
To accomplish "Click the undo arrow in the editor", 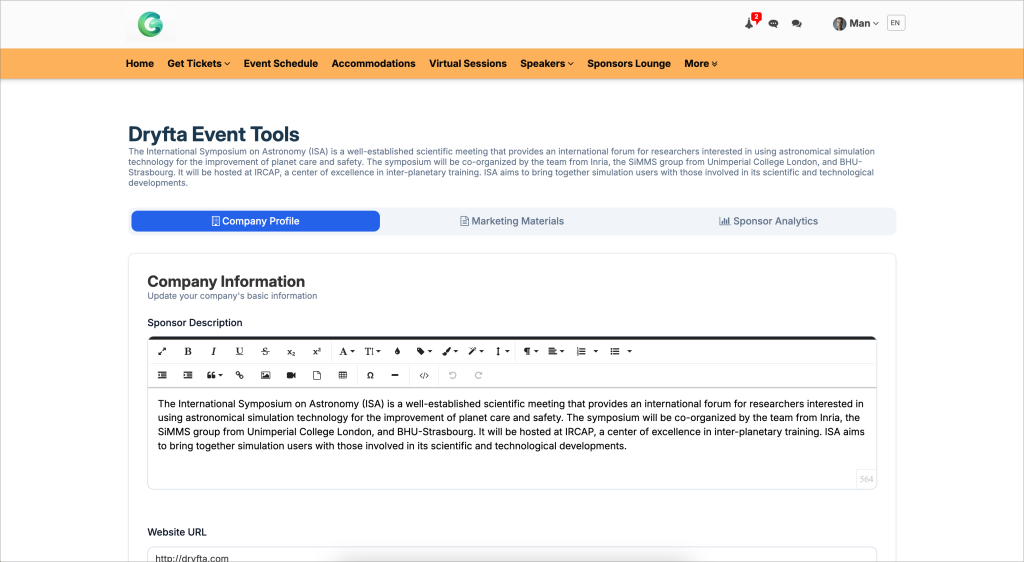I will tap(453, 375).
